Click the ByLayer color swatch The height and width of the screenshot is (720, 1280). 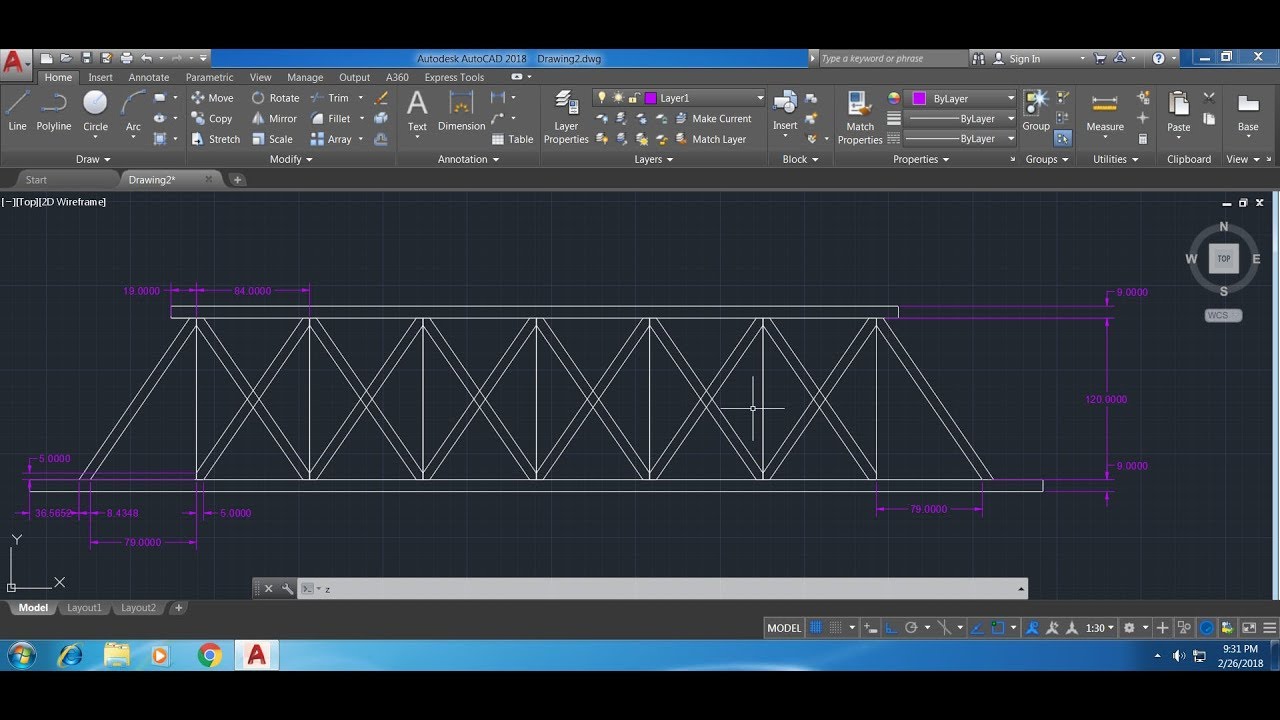pos(919,98)
